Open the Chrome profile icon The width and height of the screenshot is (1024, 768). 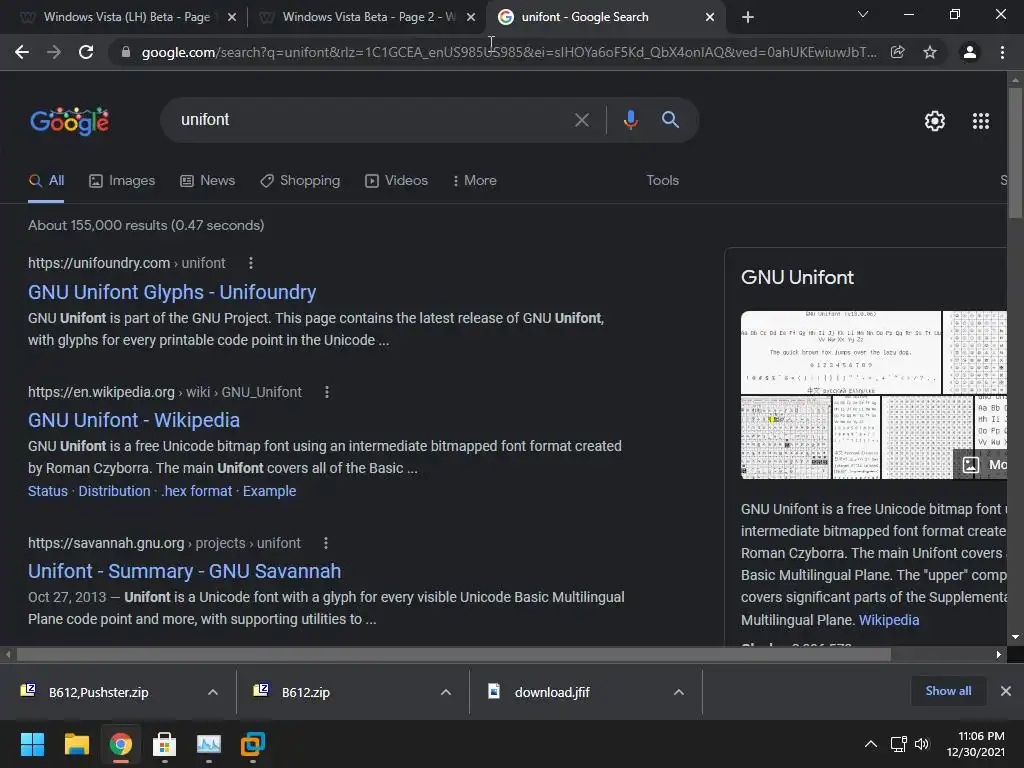tap(970, 52)
